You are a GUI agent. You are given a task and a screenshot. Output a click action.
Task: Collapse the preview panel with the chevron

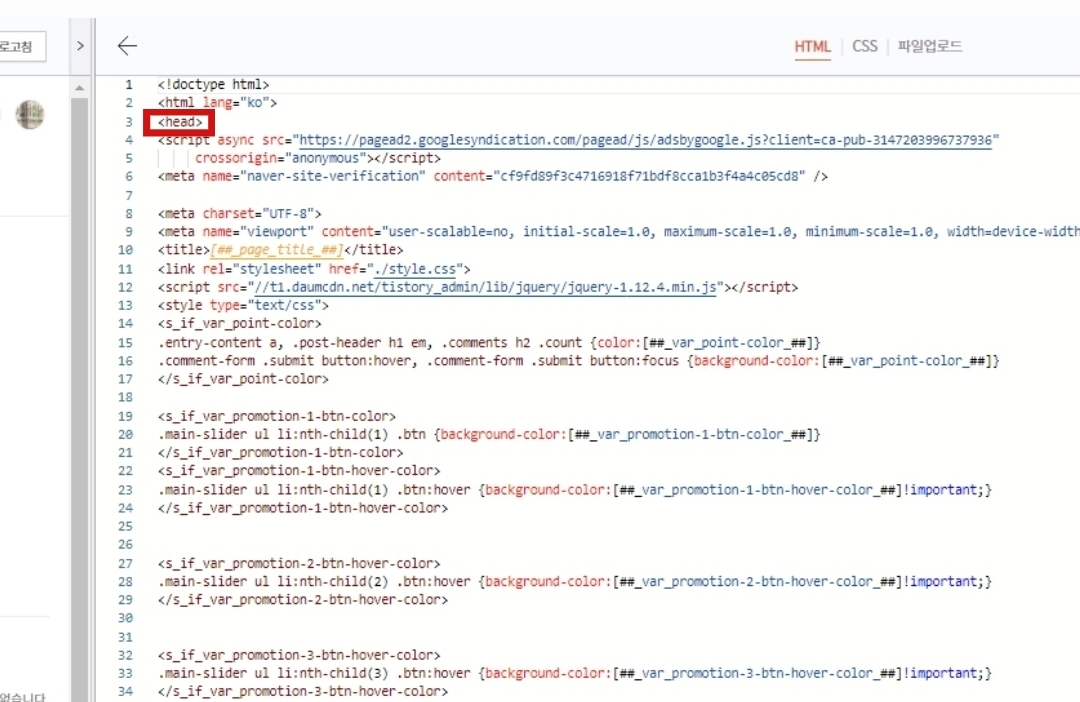coord(81,46)
